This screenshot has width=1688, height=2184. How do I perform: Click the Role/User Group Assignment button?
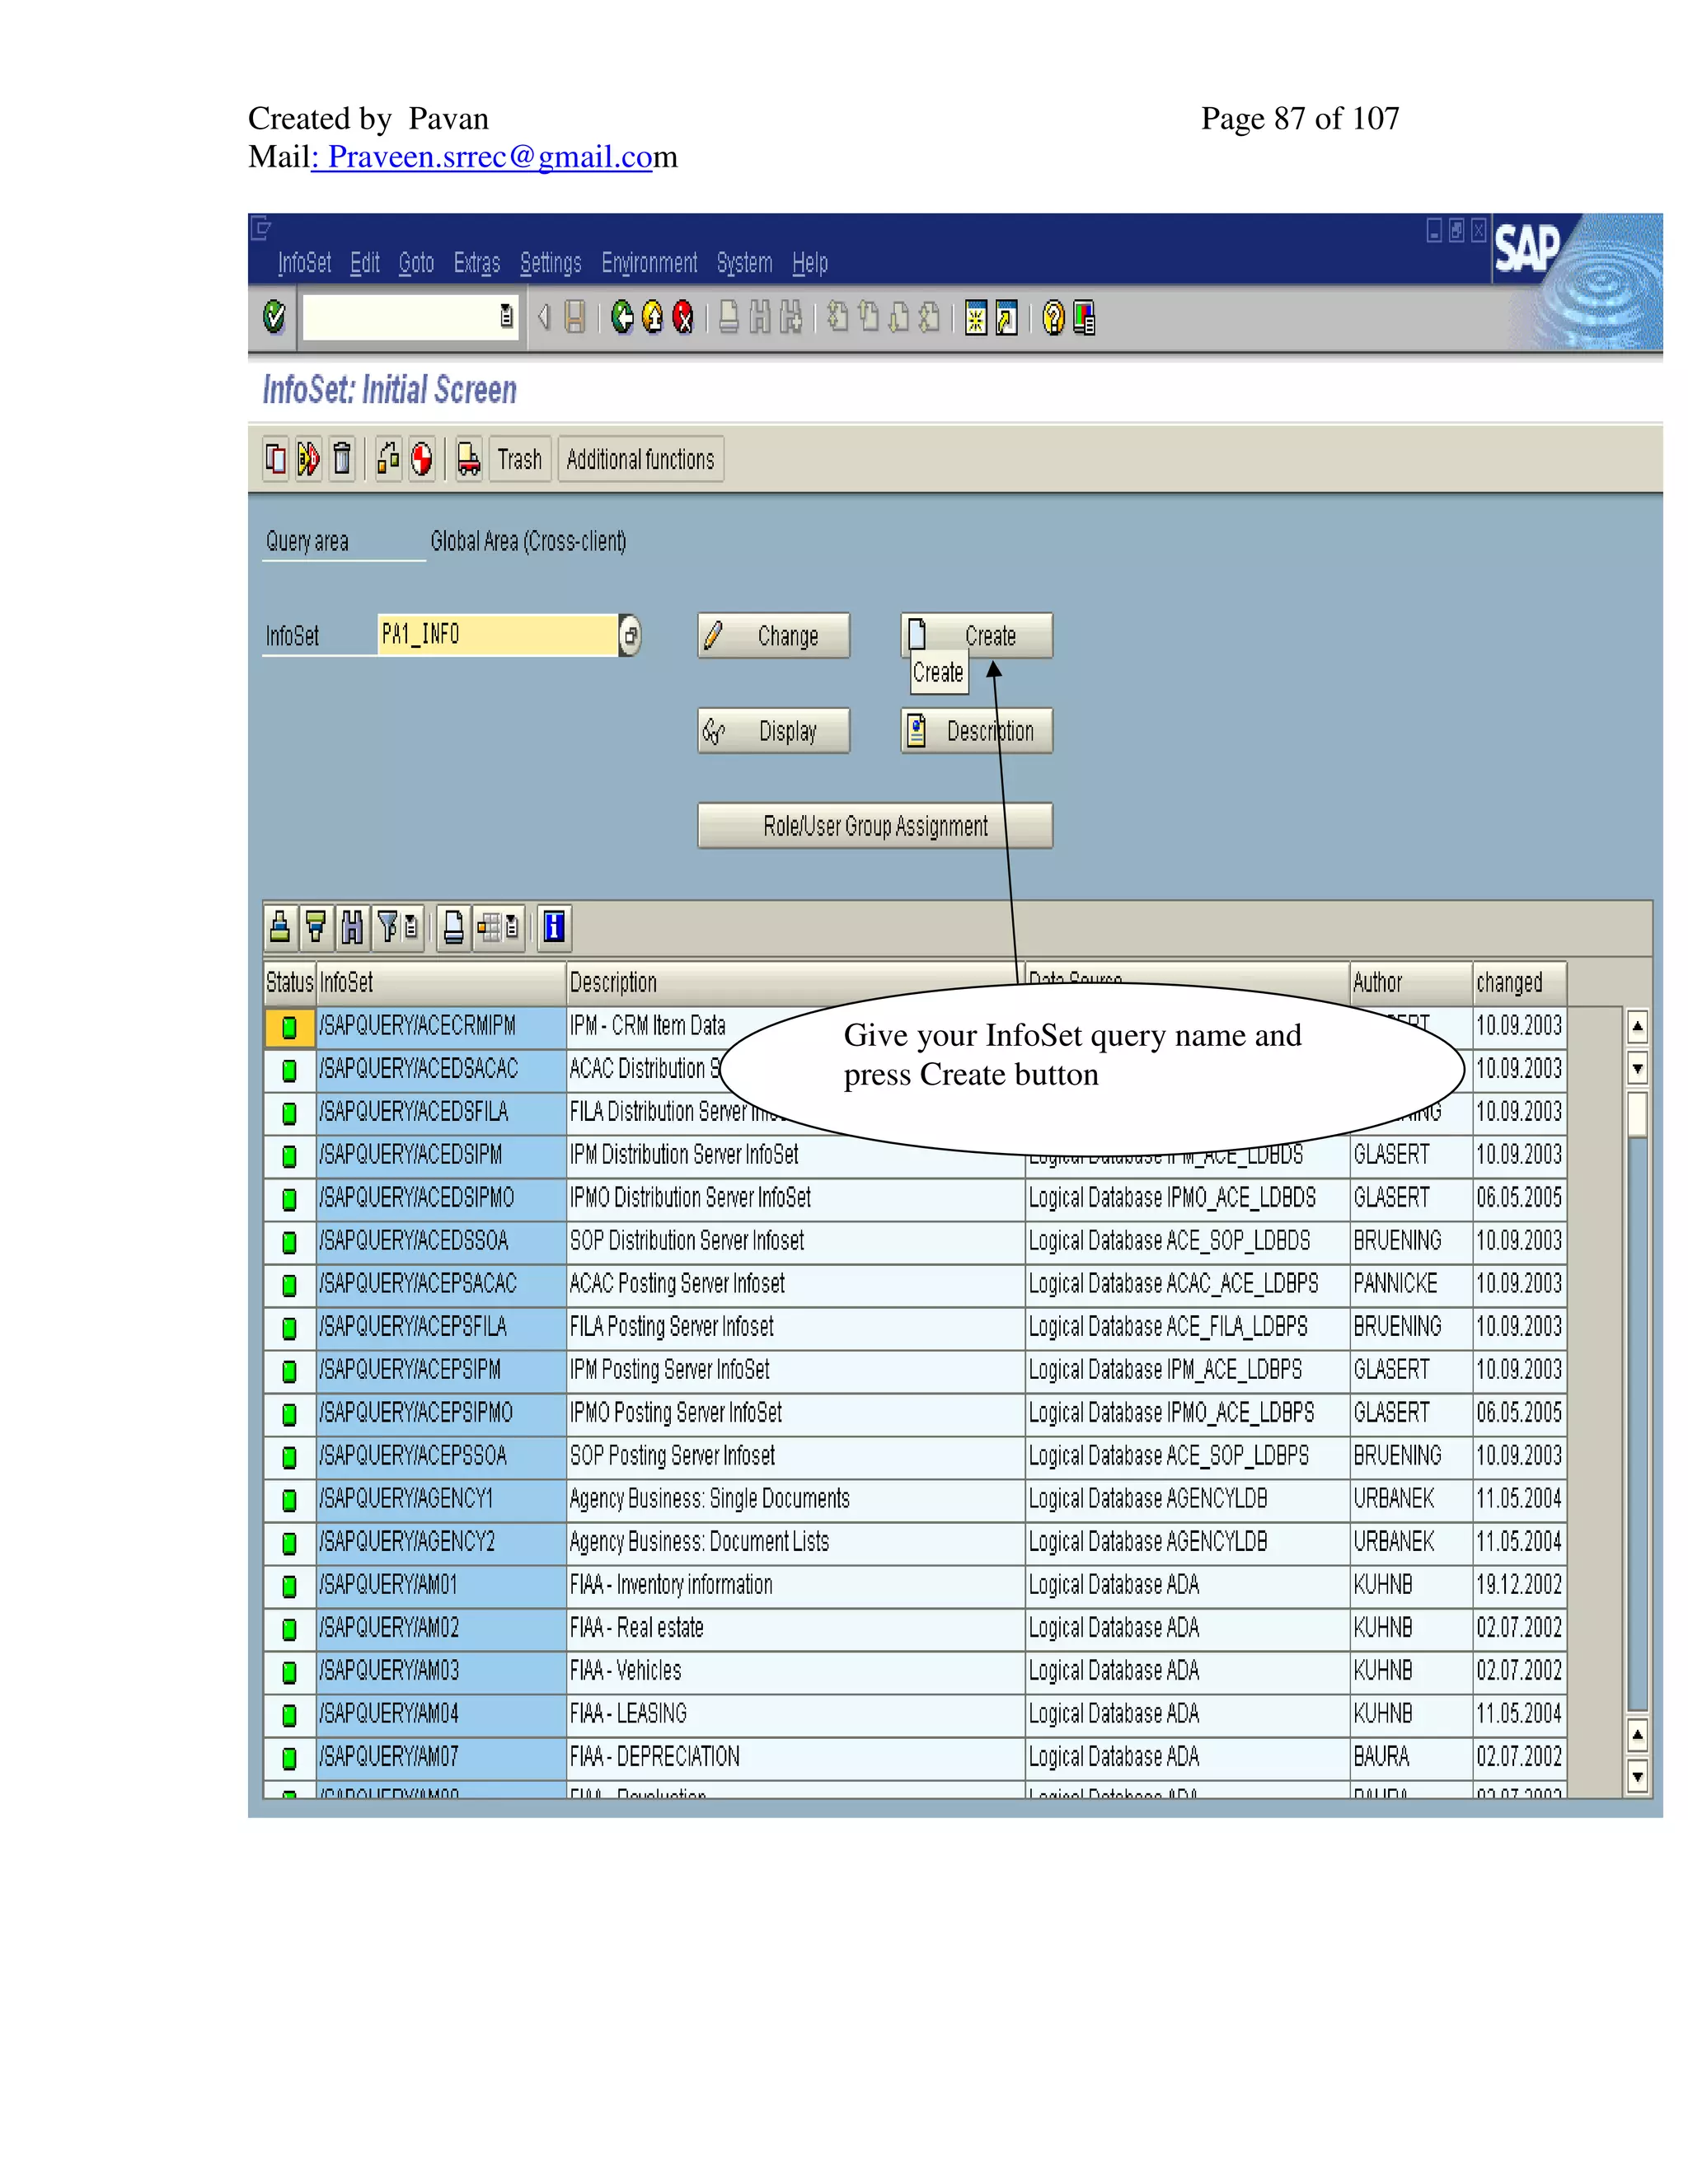point(875,826)
